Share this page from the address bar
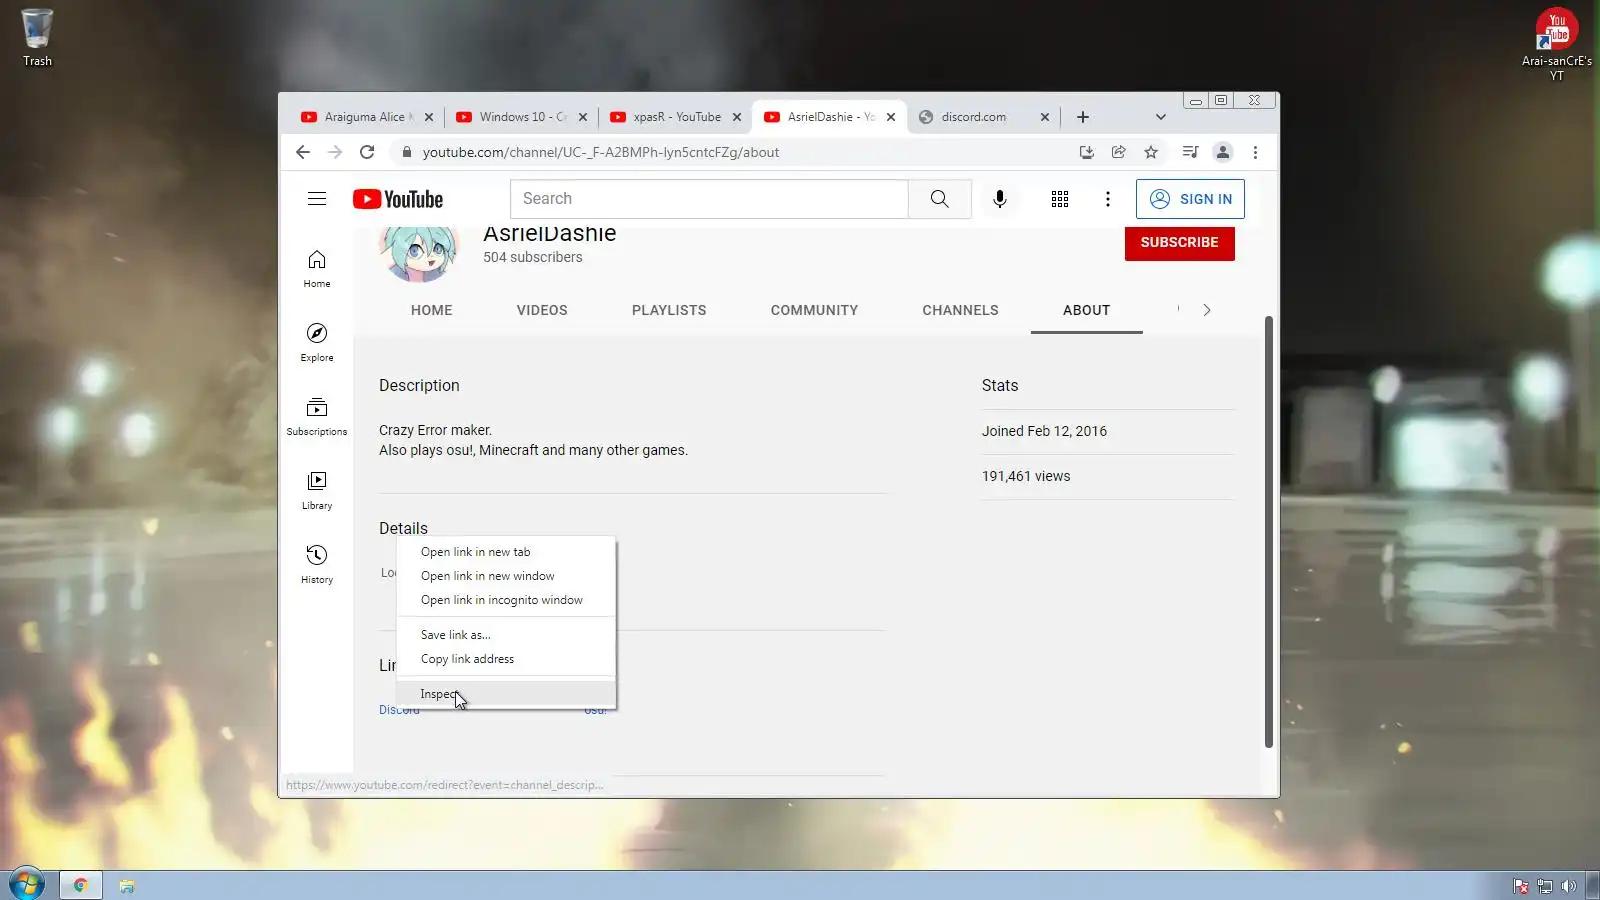The width and height of the screenshot is (1600, 900). [x=1118, y=152]
